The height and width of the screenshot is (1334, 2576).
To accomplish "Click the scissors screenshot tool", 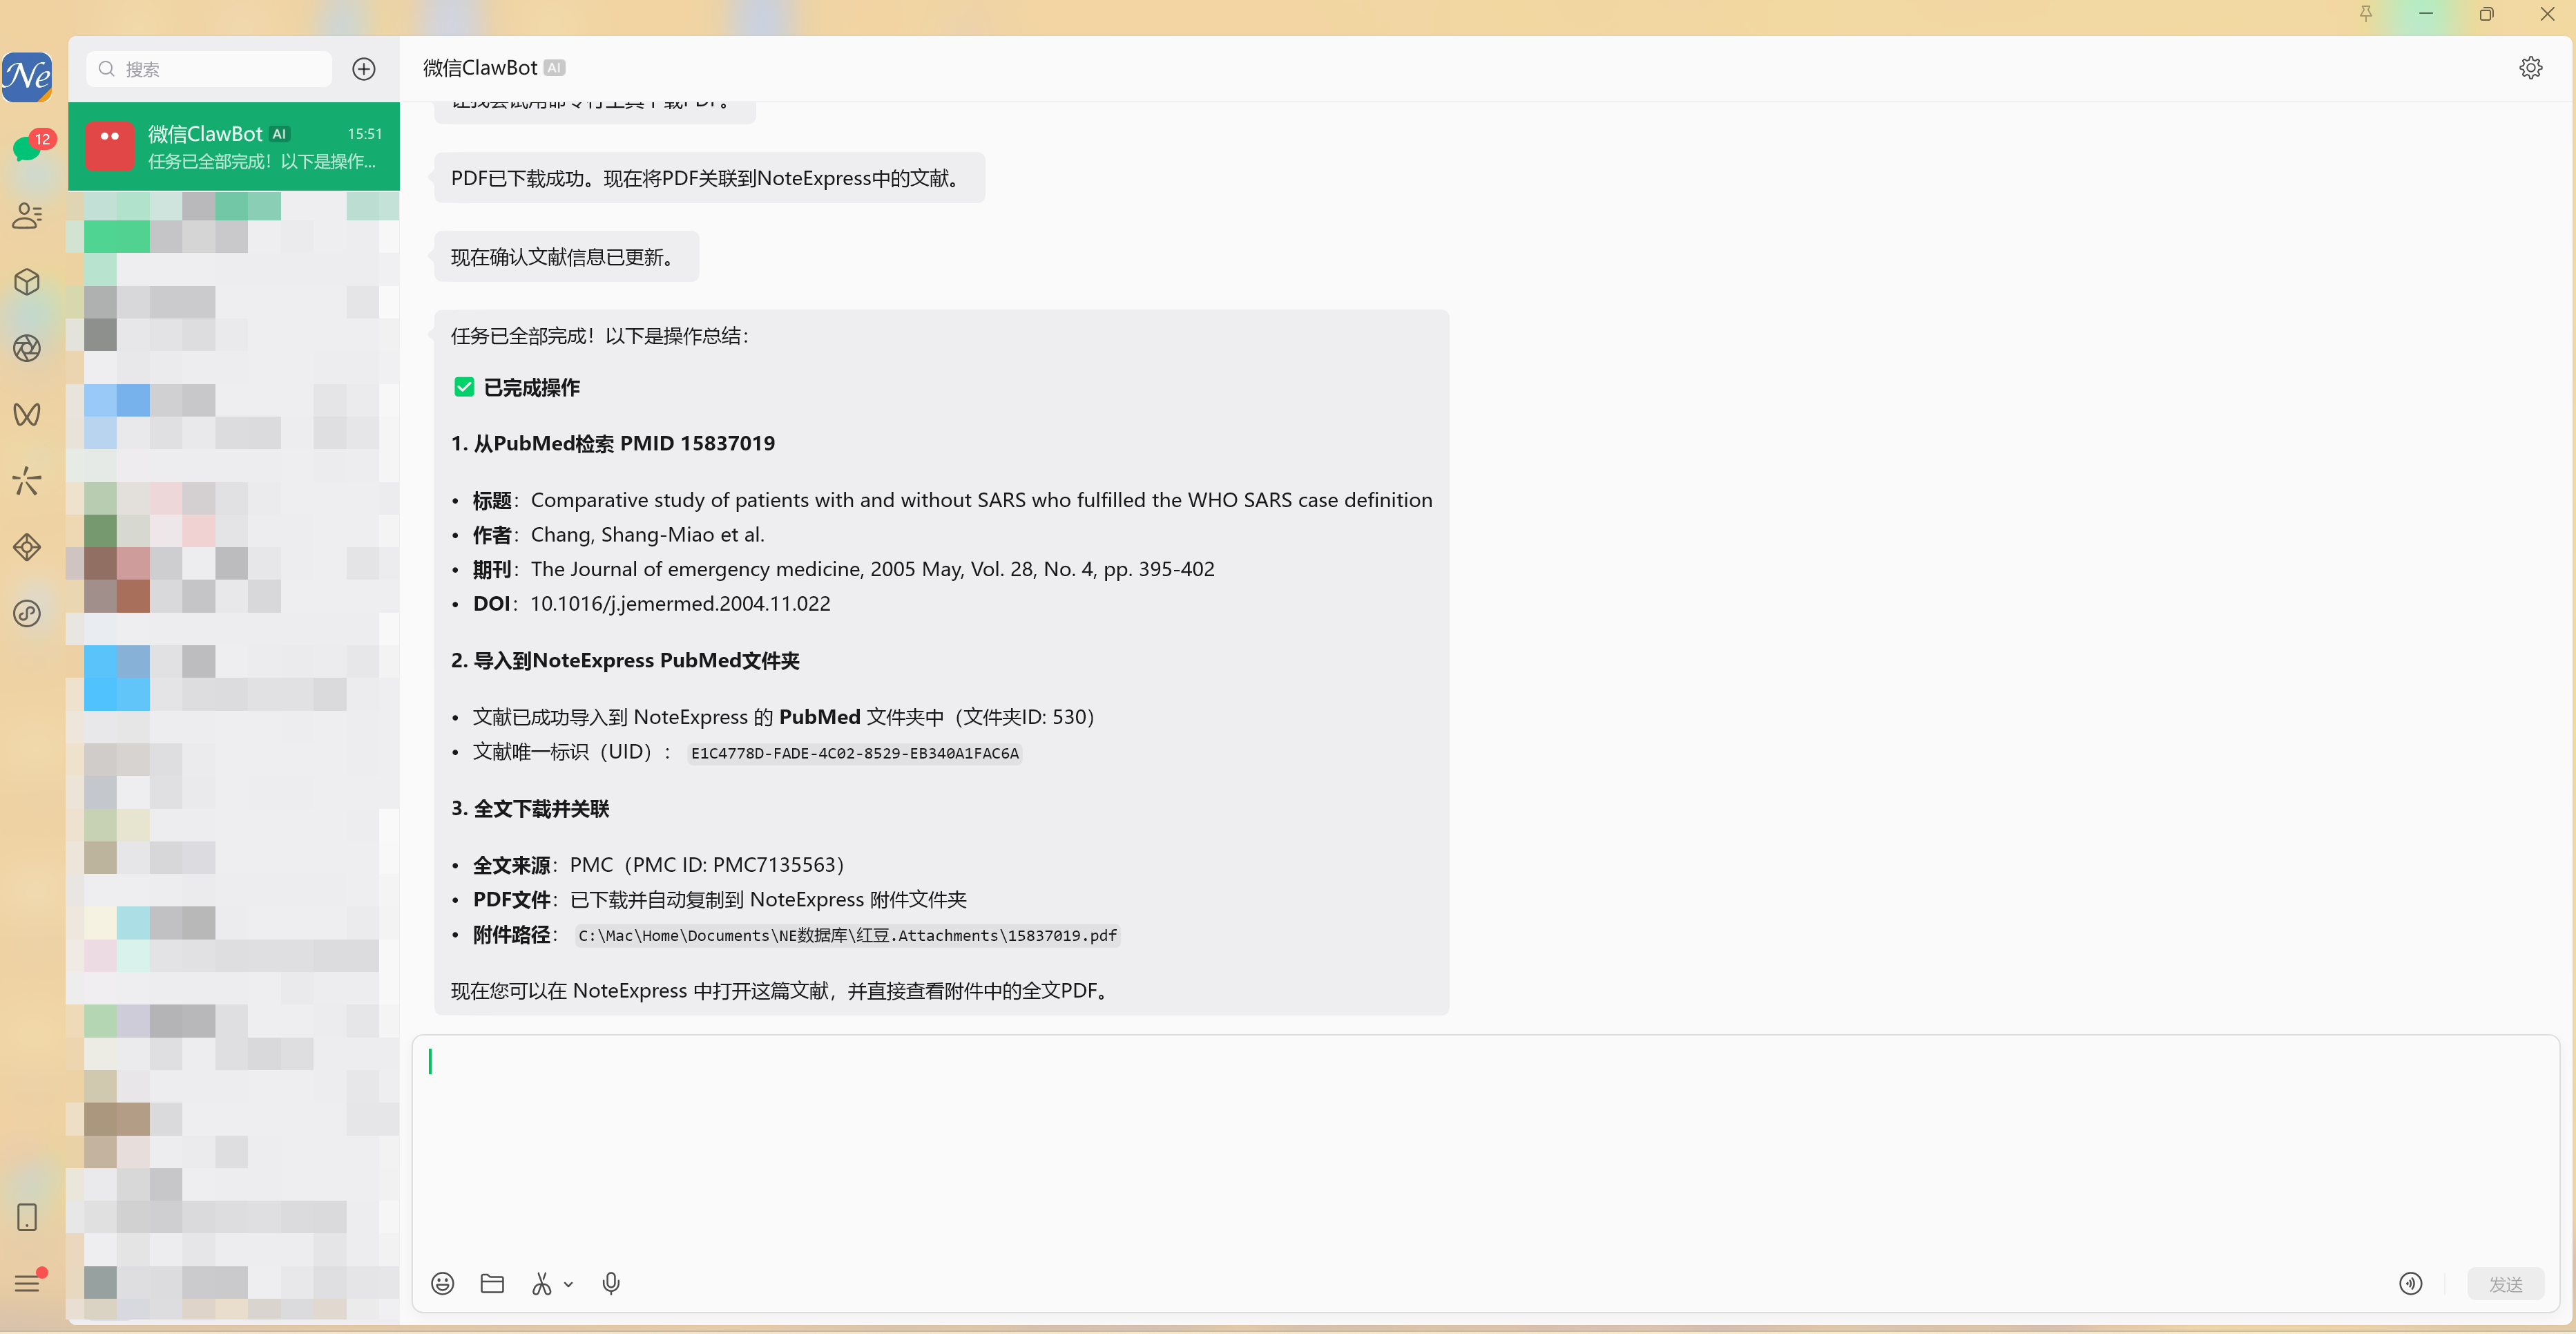I will pos(542,1283).
